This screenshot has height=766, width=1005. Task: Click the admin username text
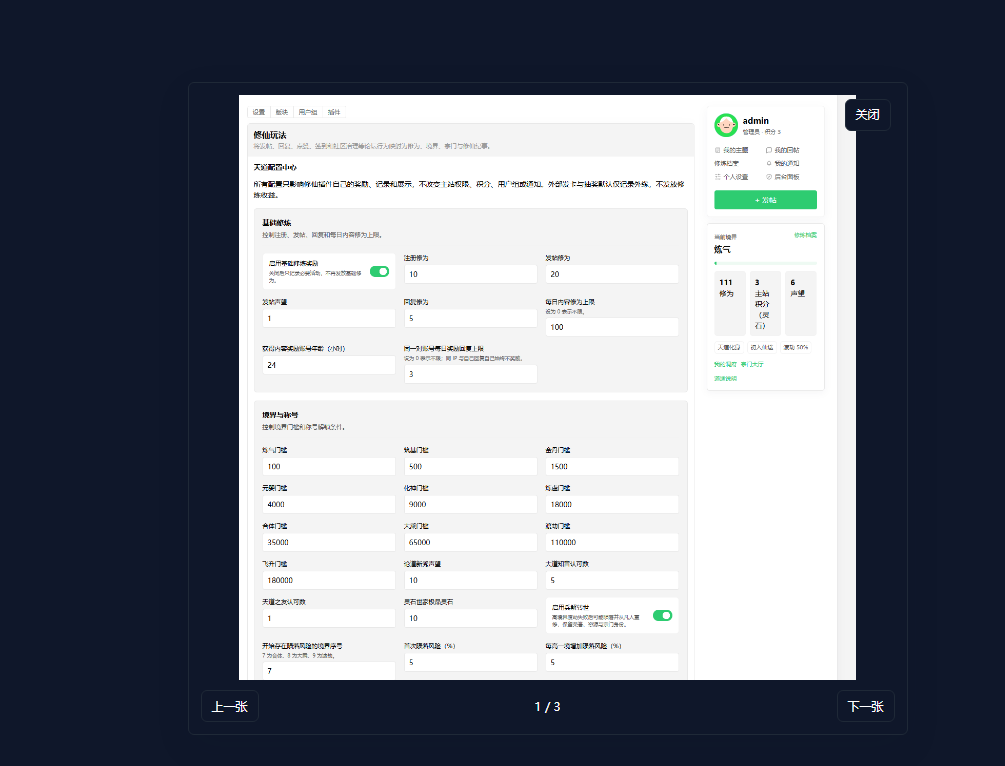click(756, 121)
